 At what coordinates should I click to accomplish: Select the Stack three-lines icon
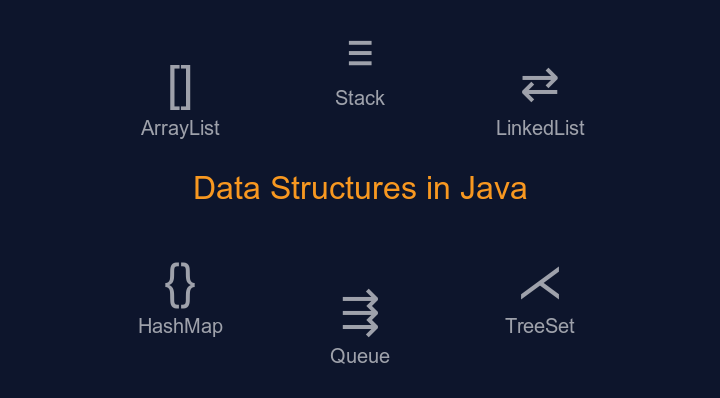tap(360, 53)
